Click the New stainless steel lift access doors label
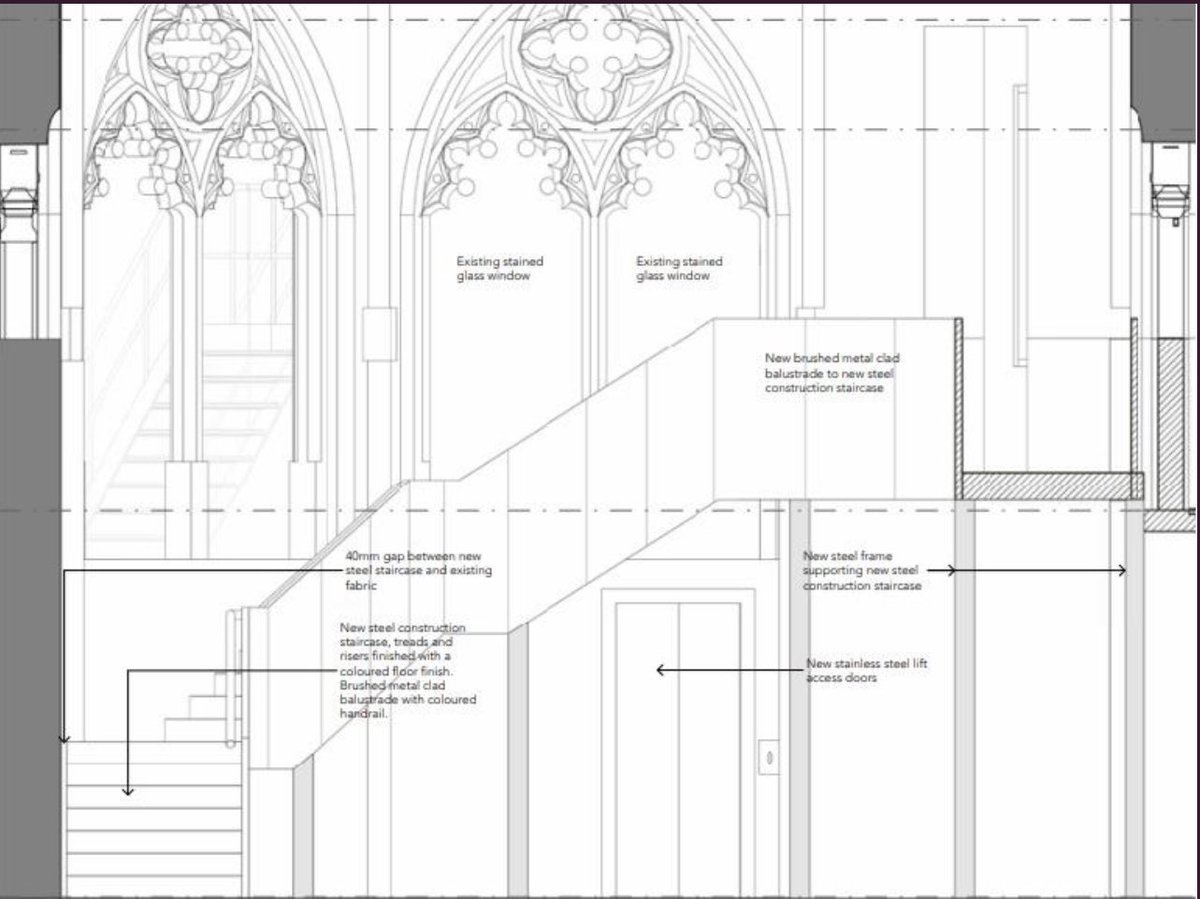This screenshot has width=1200, height=899. [866, 668]
